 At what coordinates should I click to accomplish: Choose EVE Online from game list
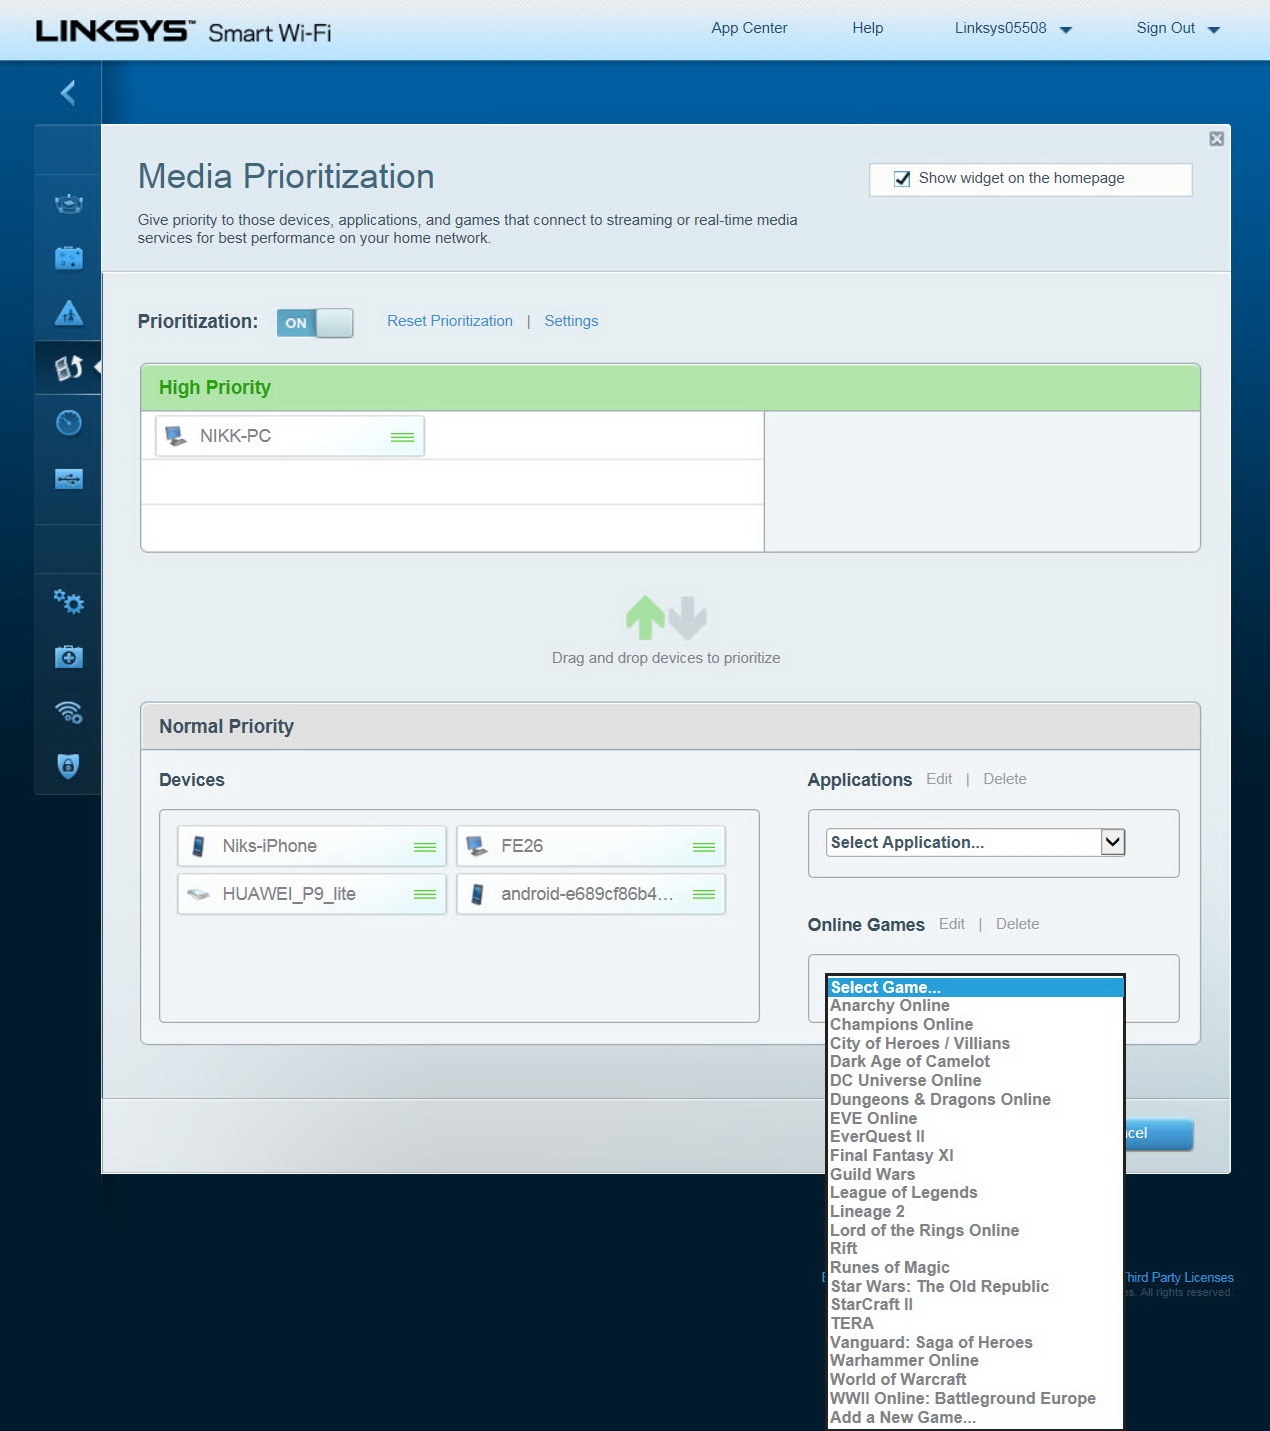tap(976, 1118)
